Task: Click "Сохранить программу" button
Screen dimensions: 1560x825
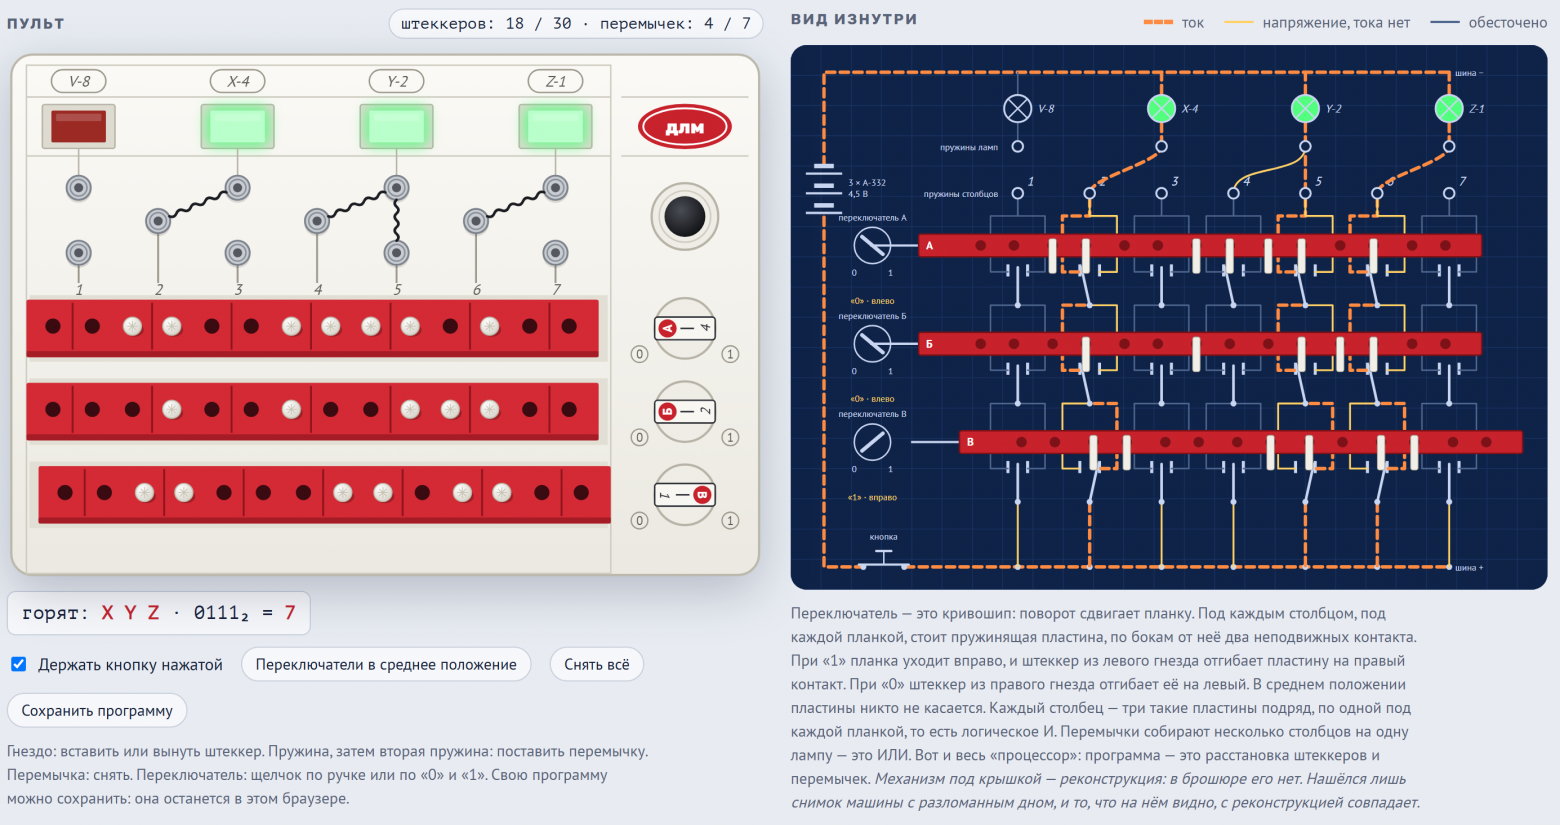Action: [97, 711]
